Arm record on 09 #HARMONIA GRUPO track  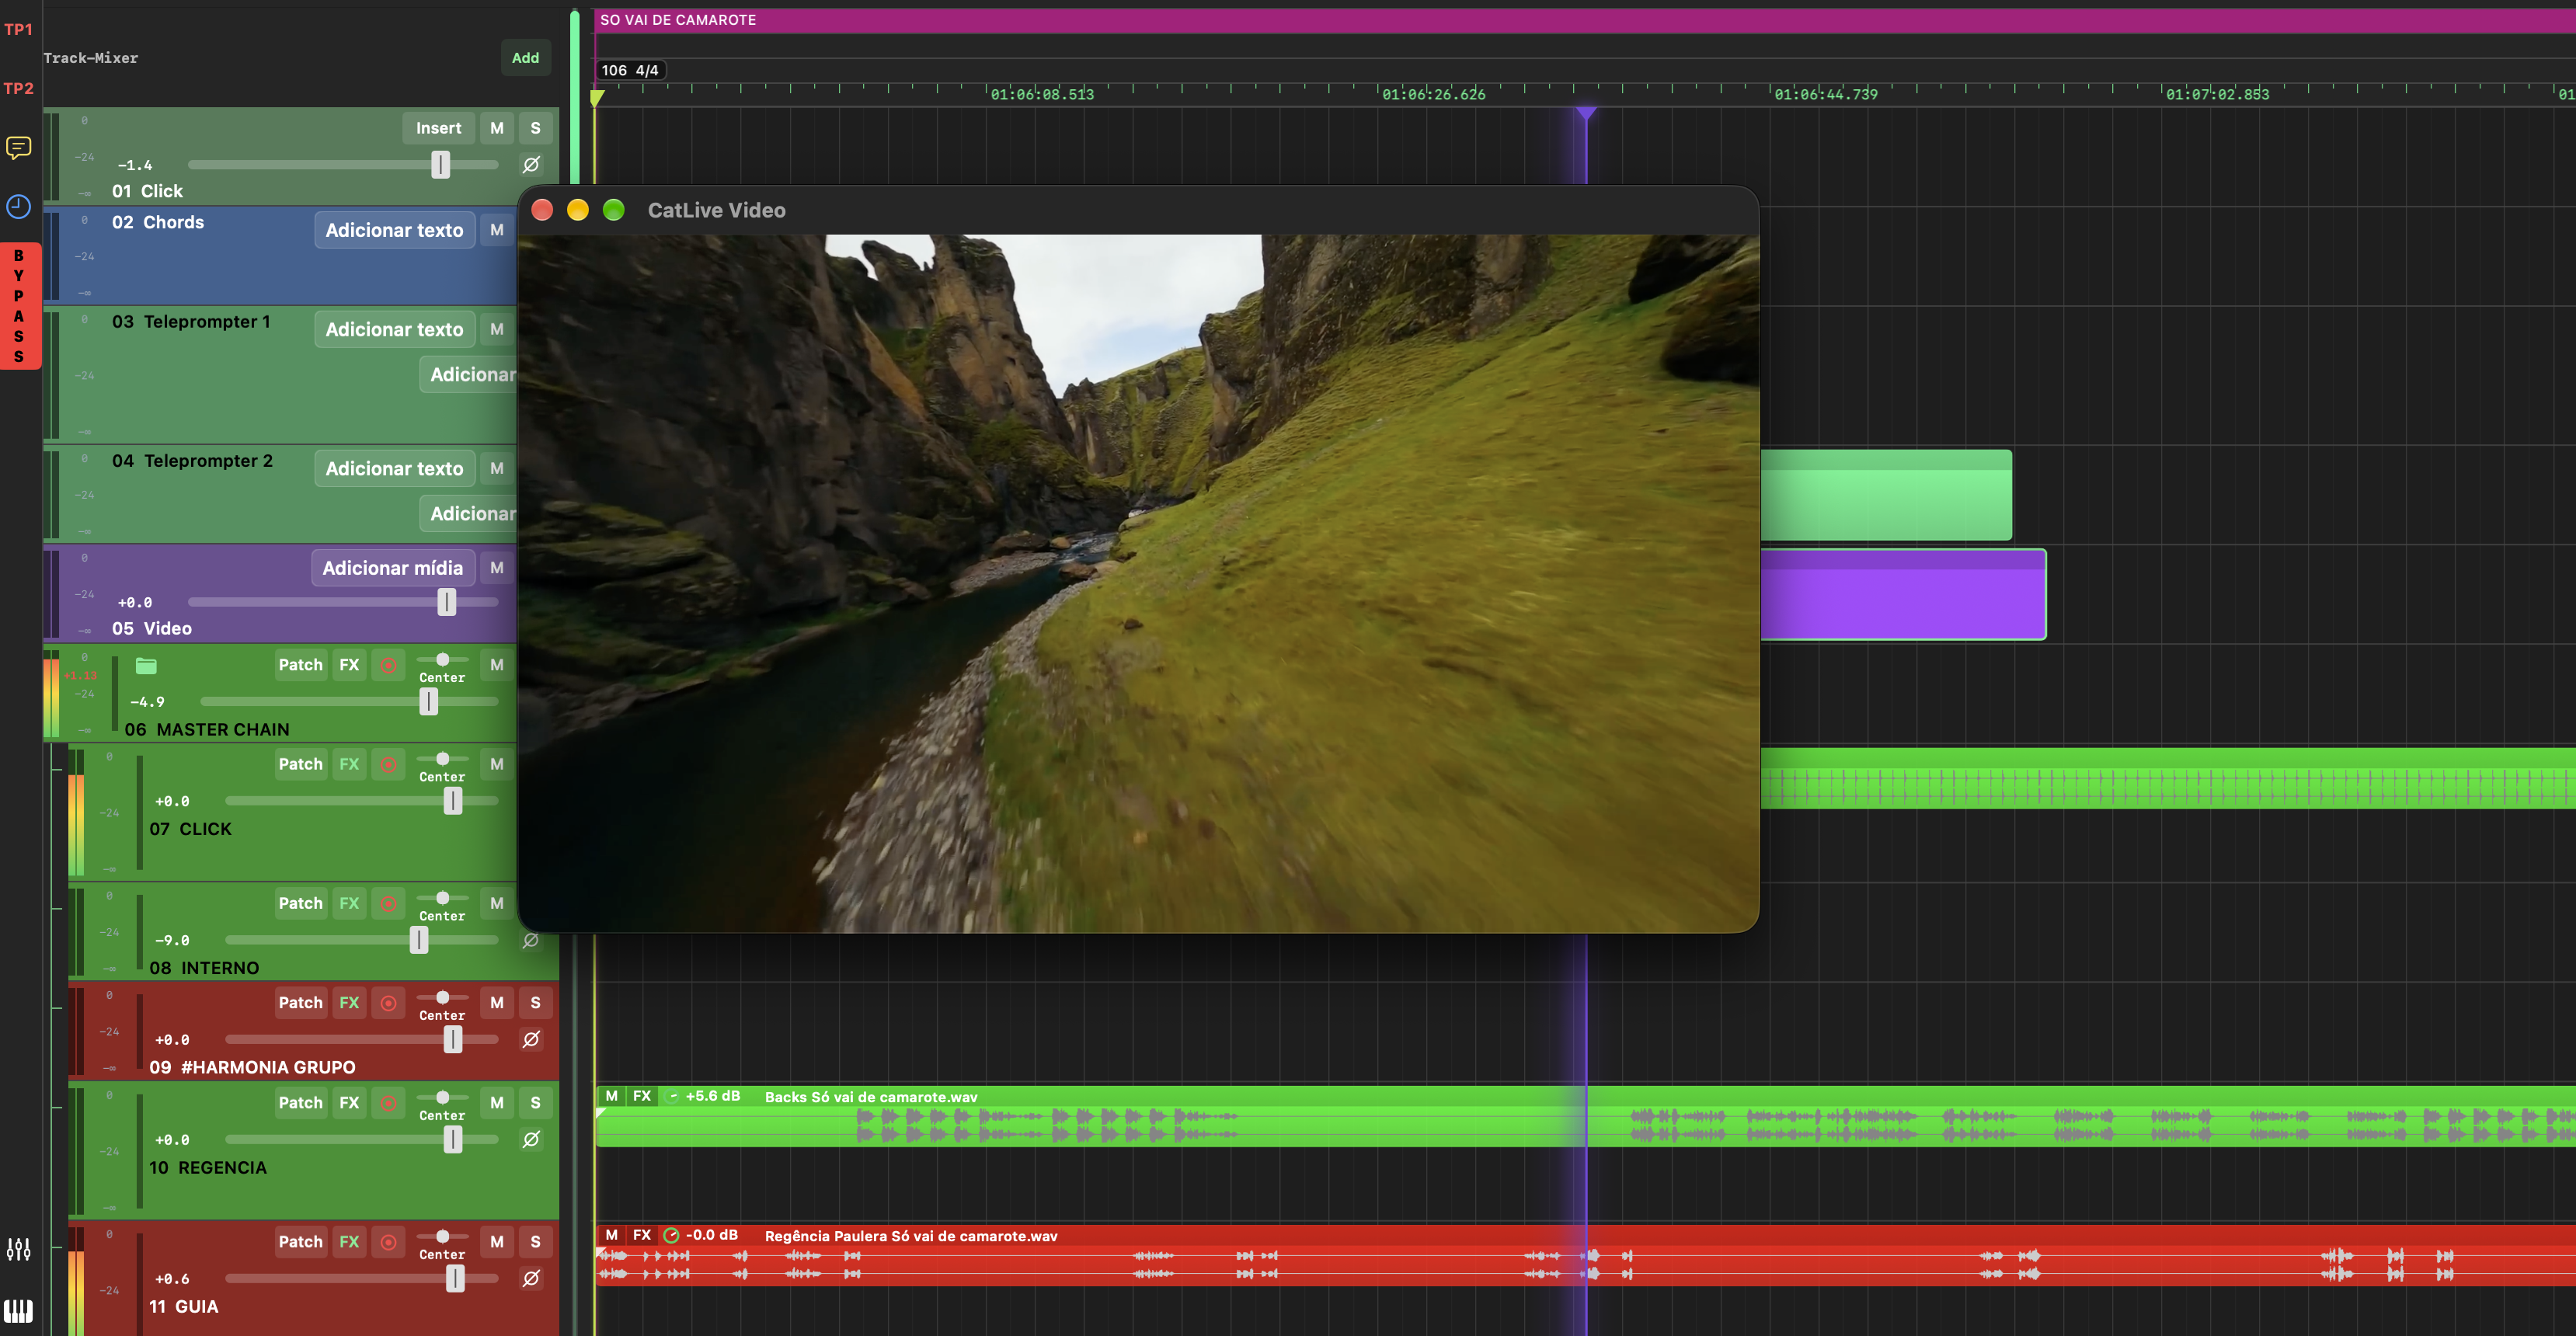coord(388,1003)
